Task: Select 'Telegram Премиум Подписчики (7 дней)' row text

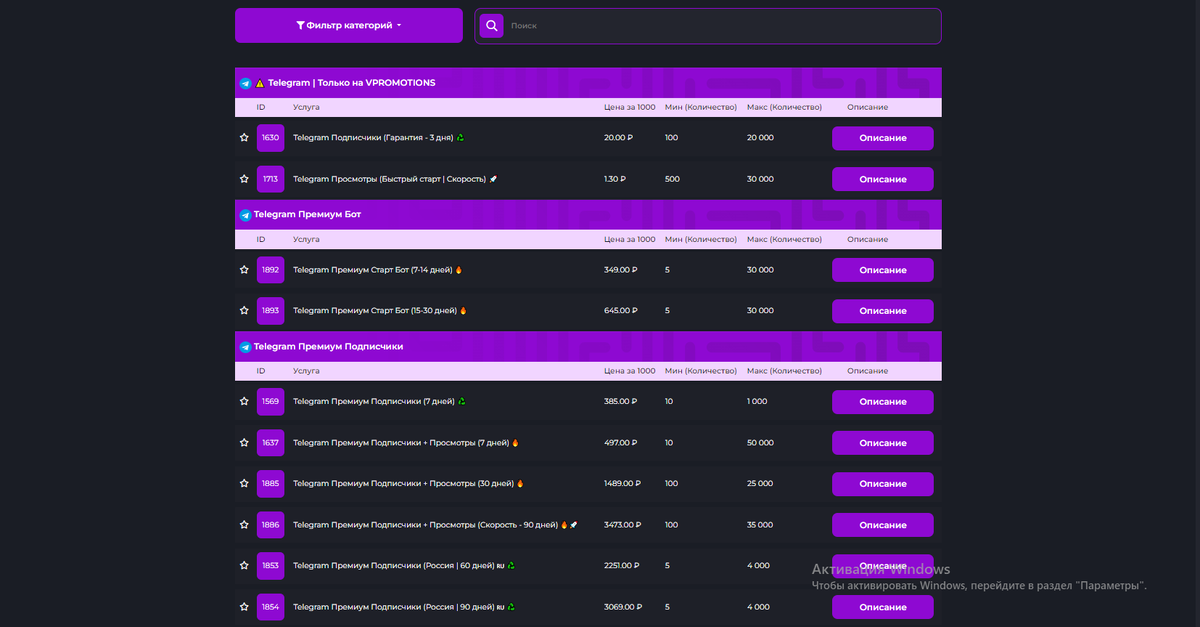Action: coord(373,402)
